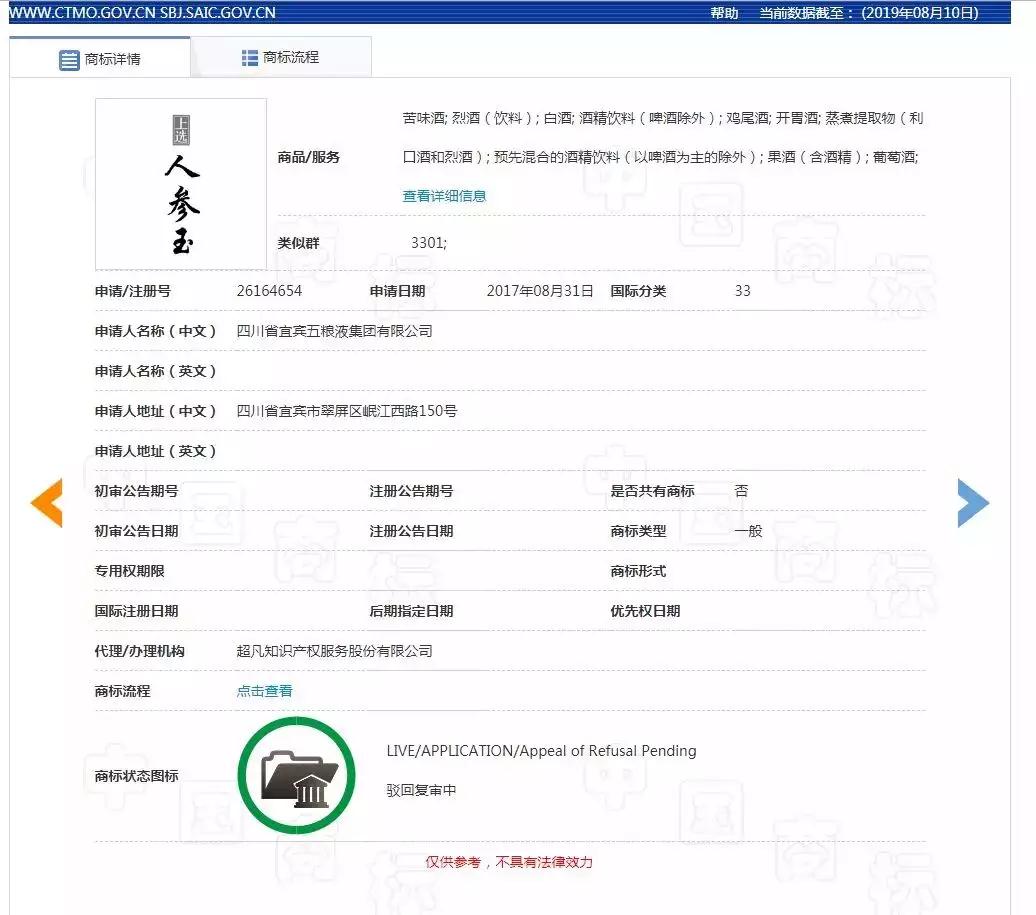Click the 帮助 help link
The width and height of the screenshot is (1036, 915).
tap(724, 13)
